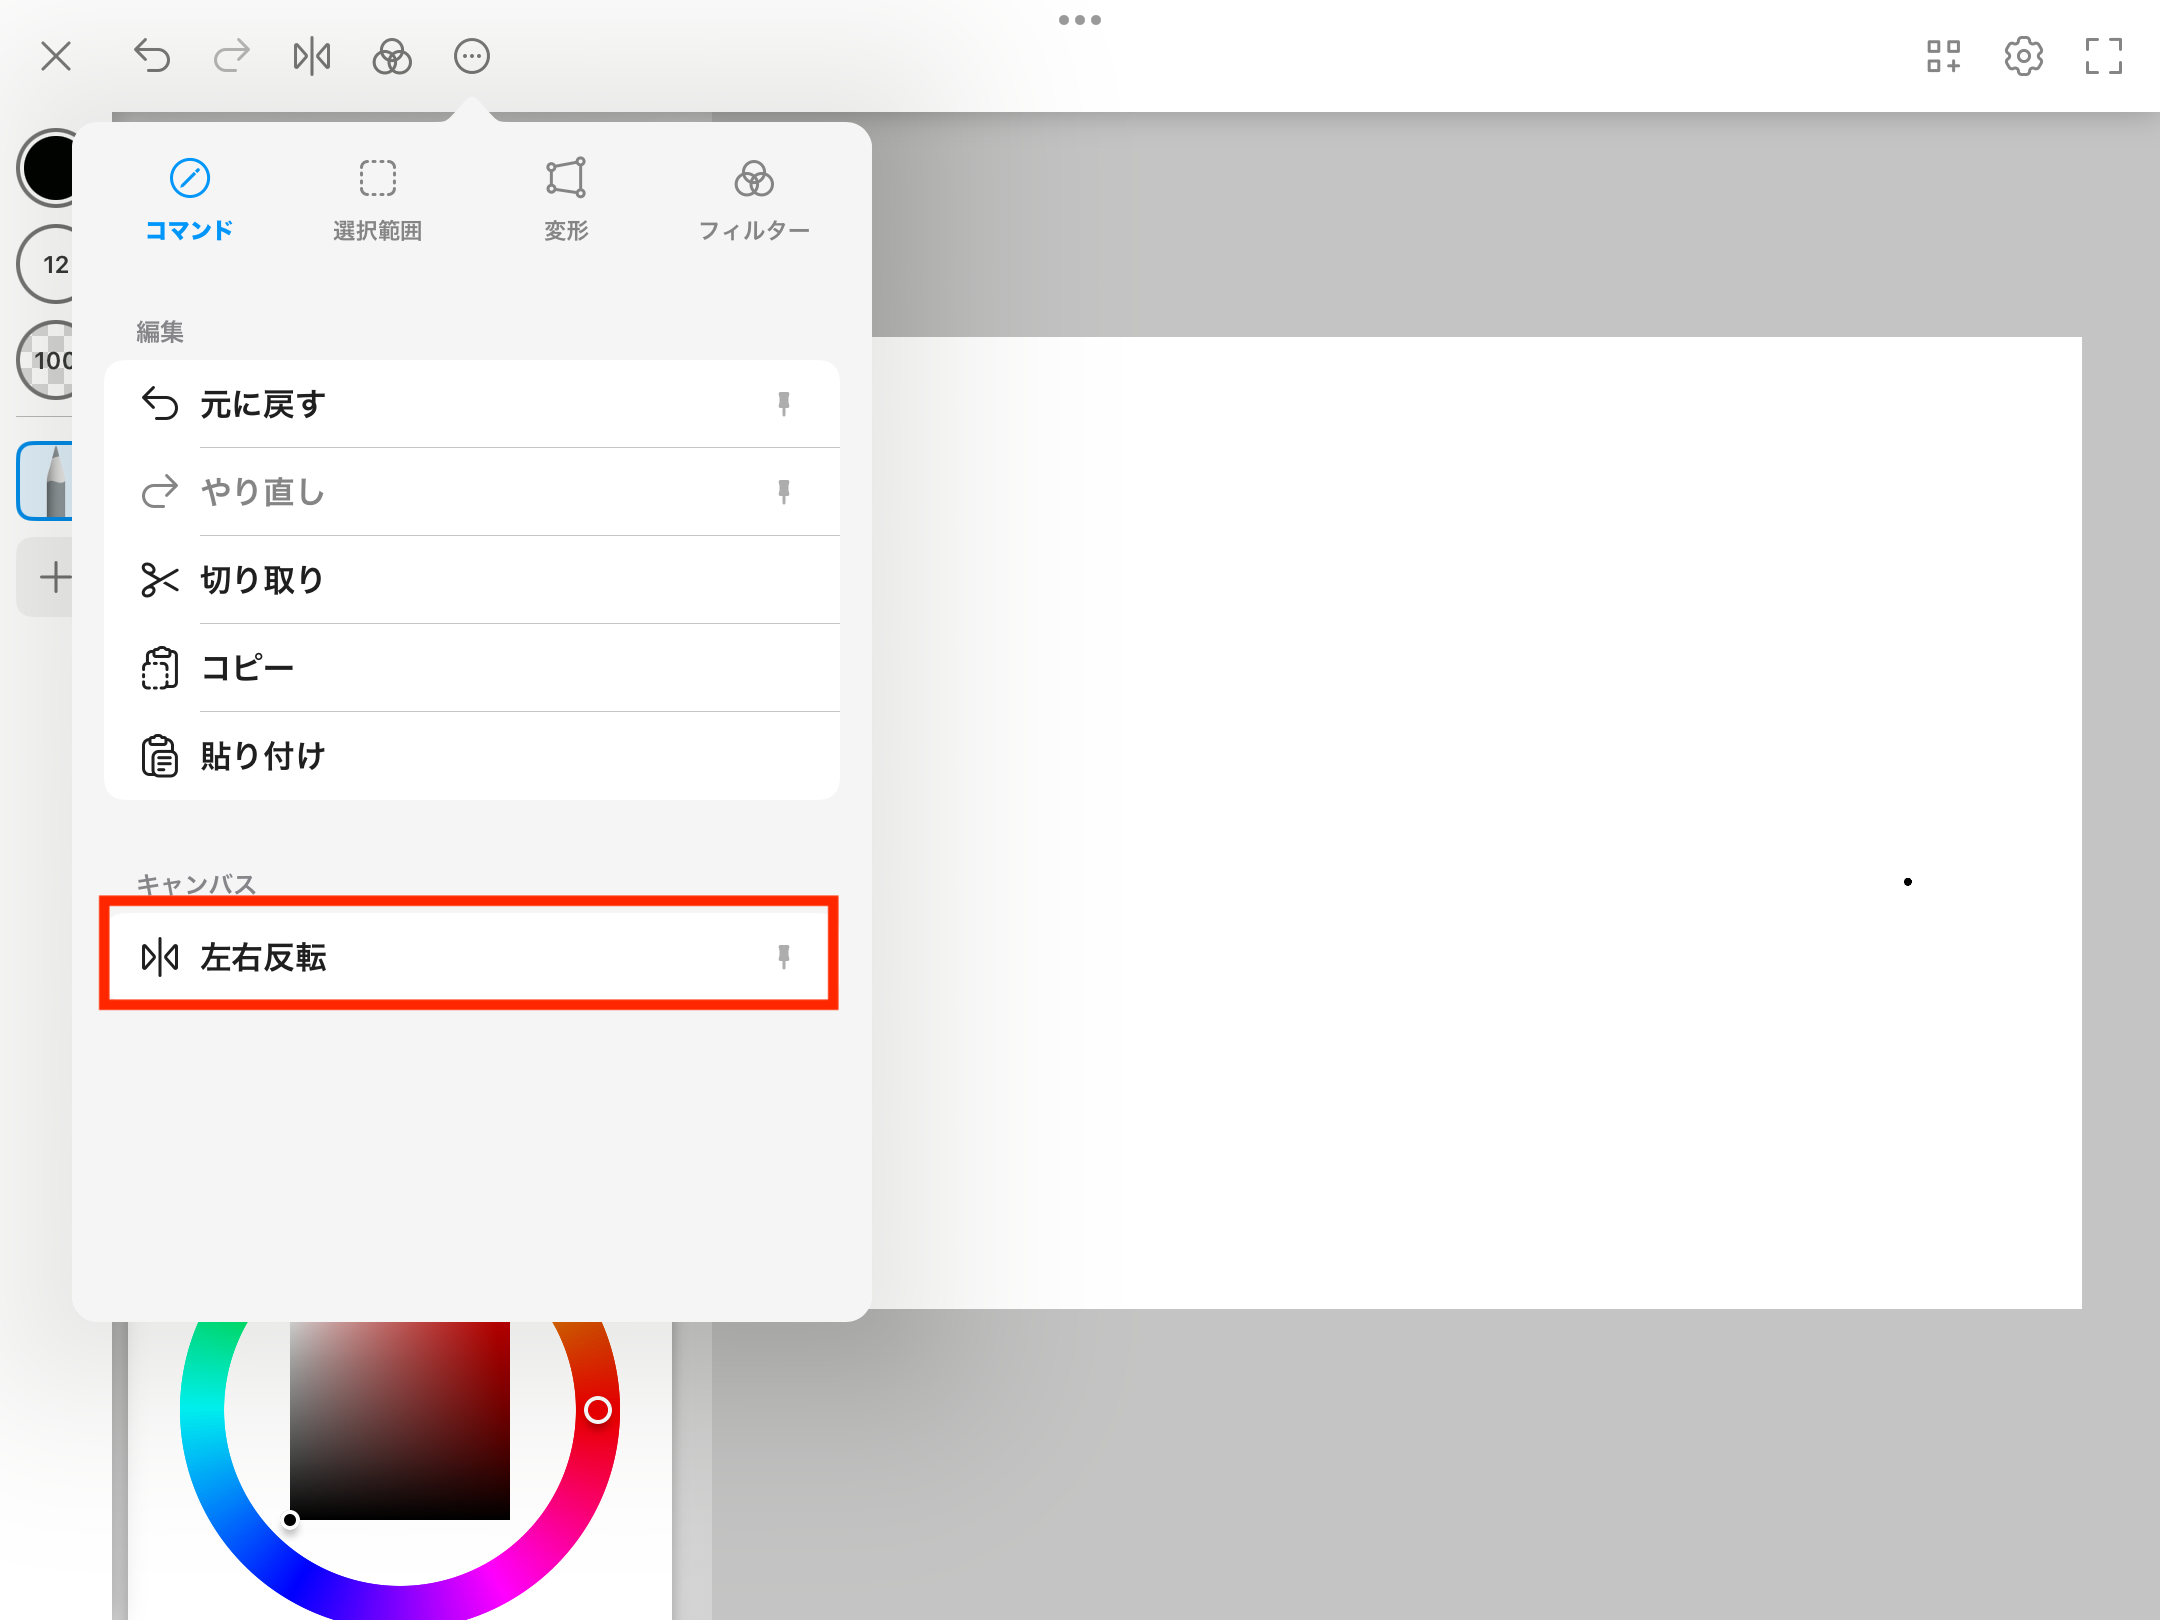The height and width of the screenshot is (1620, 2160).
Task: Open the add-widget grid icon
Action: [x=1944, y=56]
